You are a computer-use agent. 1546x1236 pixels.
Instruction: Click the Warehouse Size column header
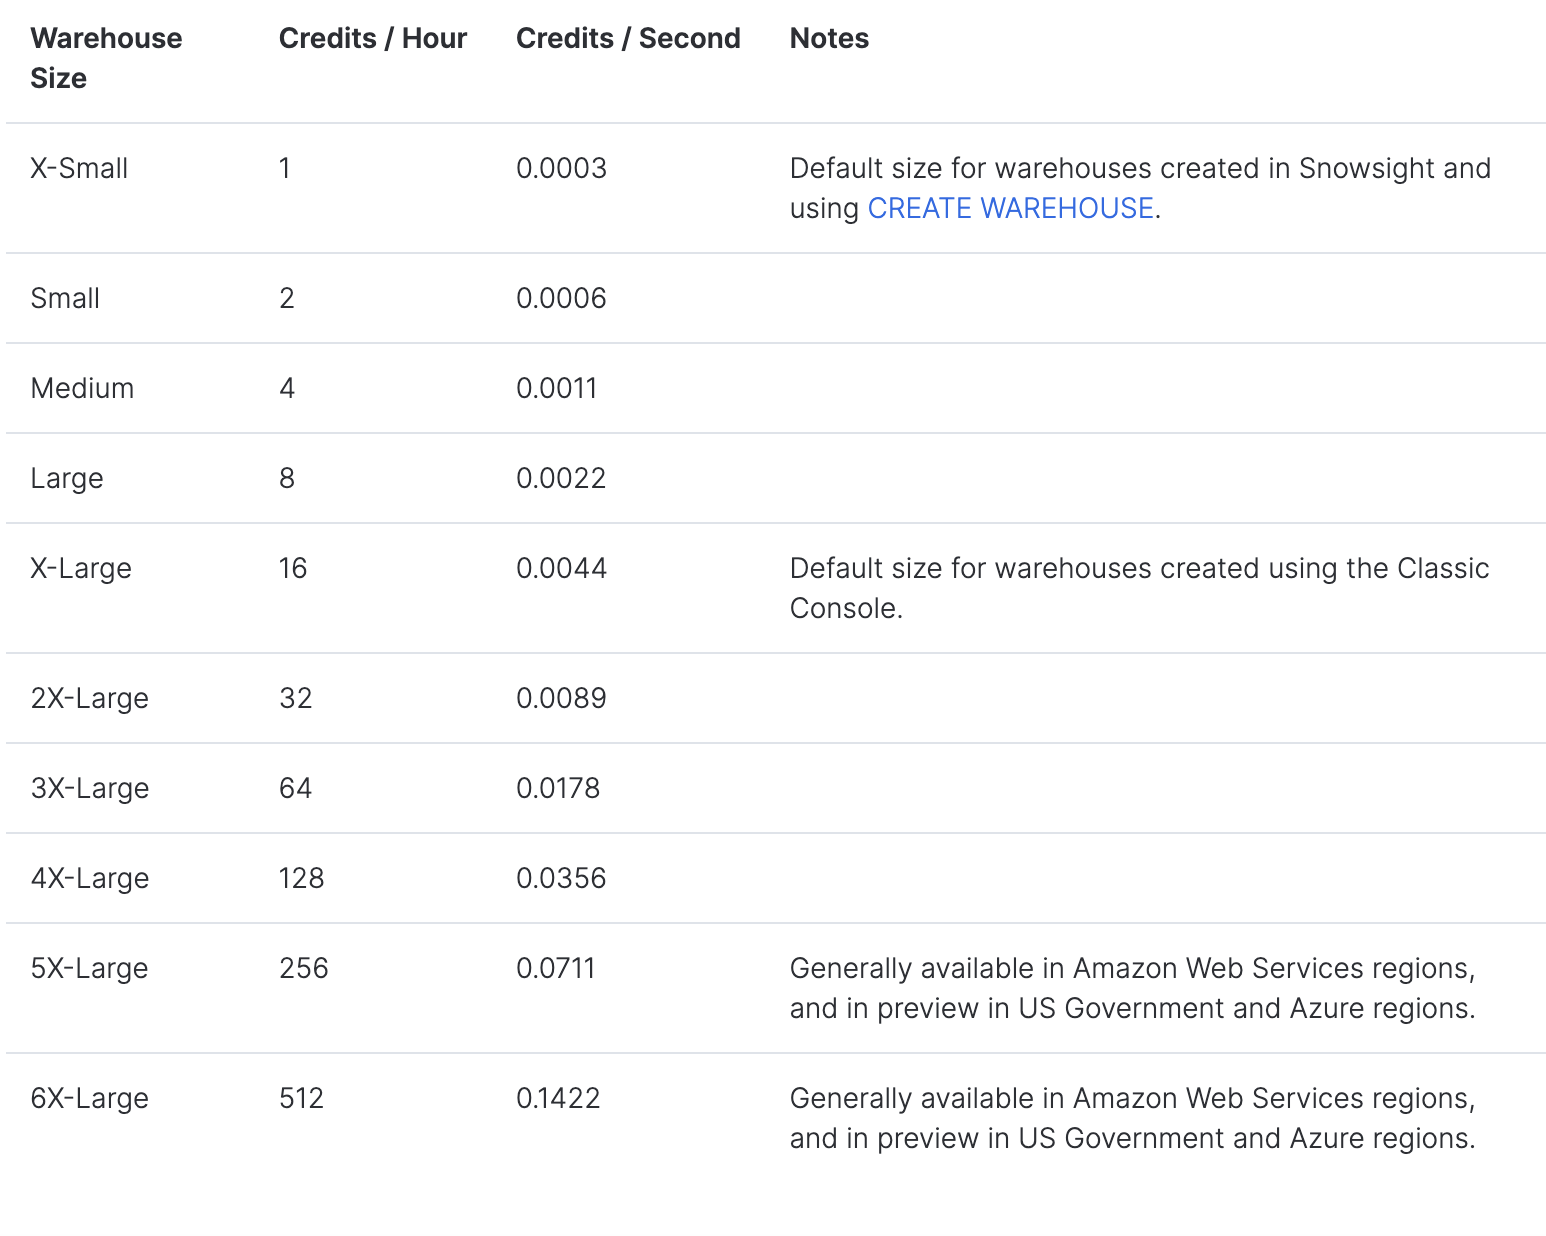point(106,58)
